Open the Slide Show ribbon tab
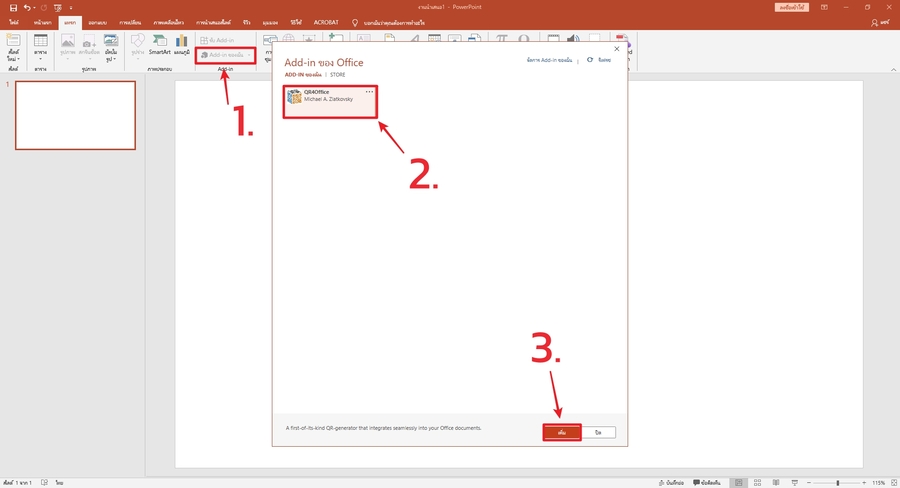 (x=214, y=23)
